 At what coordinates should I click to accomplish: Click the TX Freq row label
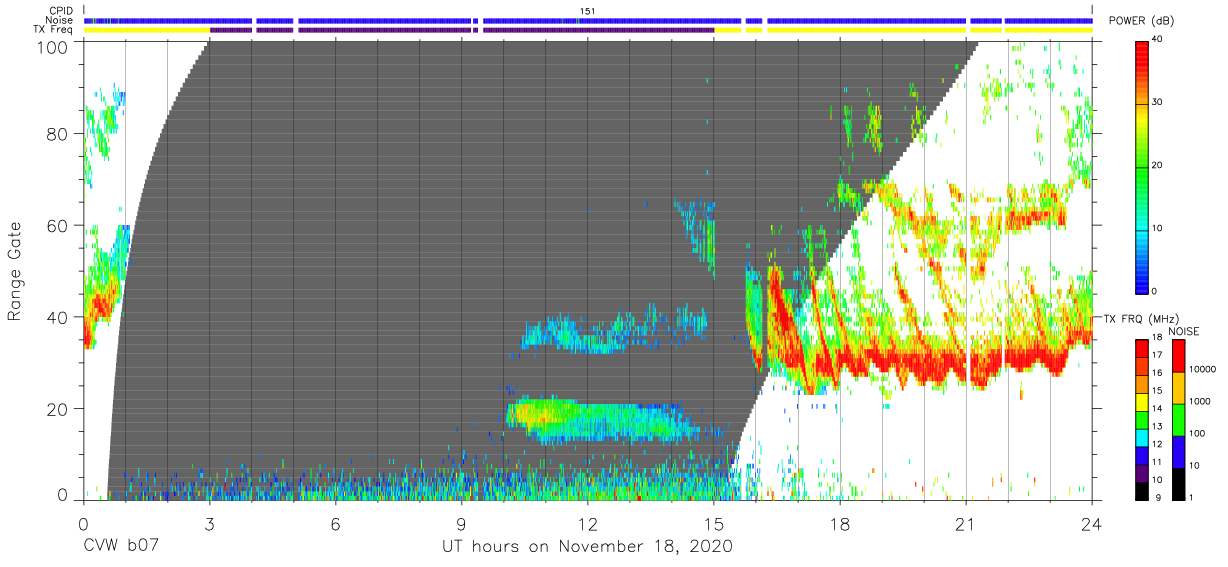point(54,29)
